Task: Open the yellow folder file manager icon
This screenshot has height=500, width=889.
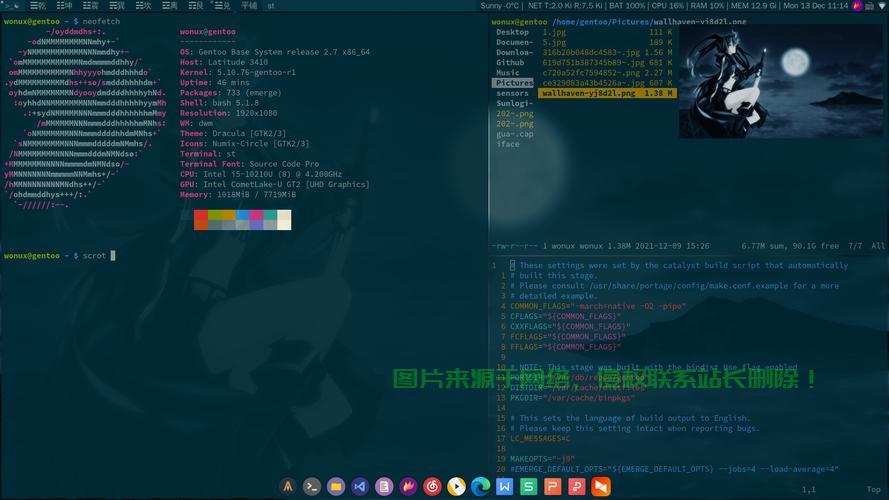Action: click(336, 486)
